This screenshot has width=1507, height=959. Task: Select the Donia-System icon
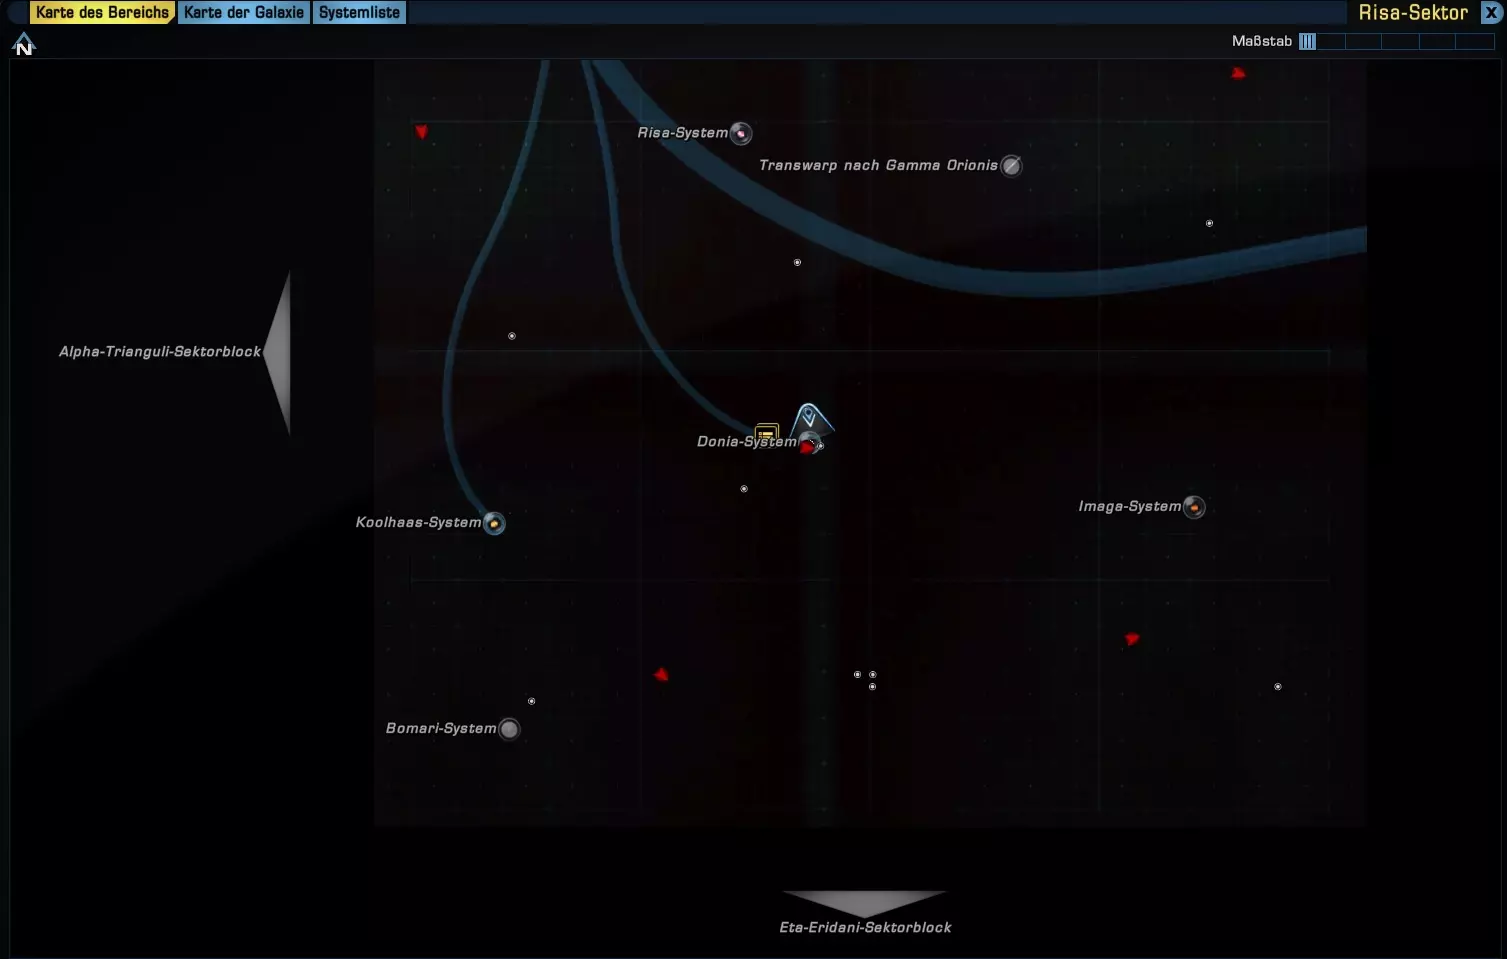tap(811, 443)
